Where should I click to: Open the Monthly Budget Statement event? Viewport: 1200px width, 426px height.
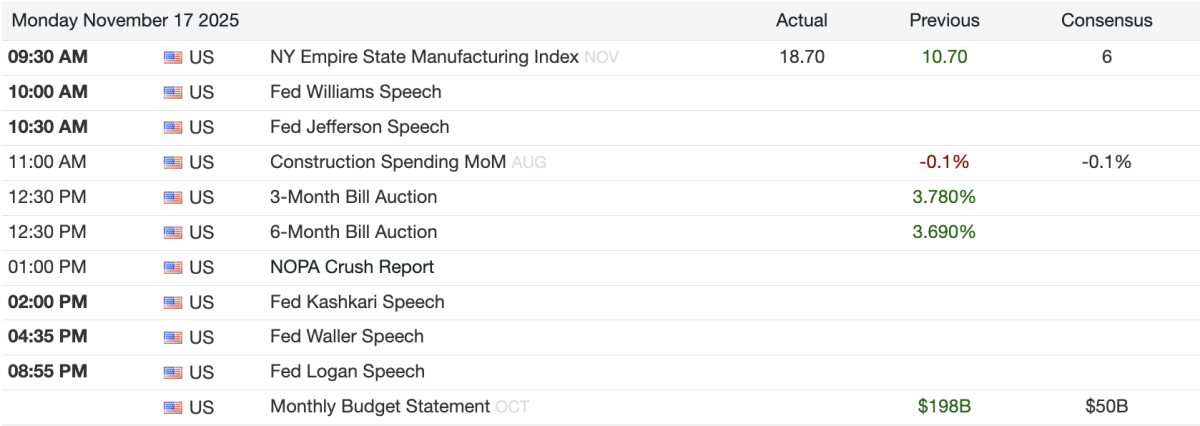pyautogui.click(x=380, y=407)
